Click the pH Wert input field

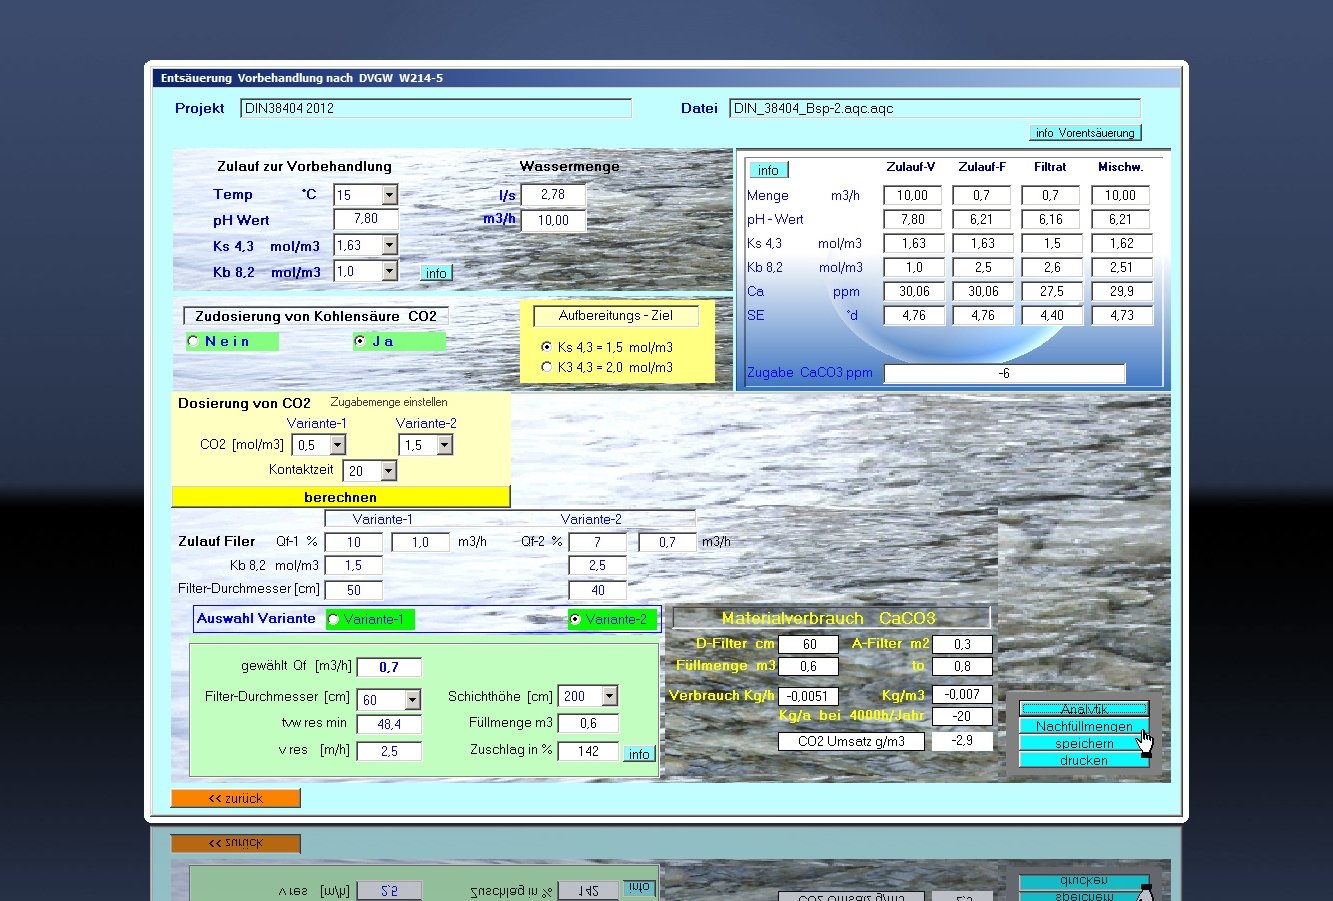[365, 219]
